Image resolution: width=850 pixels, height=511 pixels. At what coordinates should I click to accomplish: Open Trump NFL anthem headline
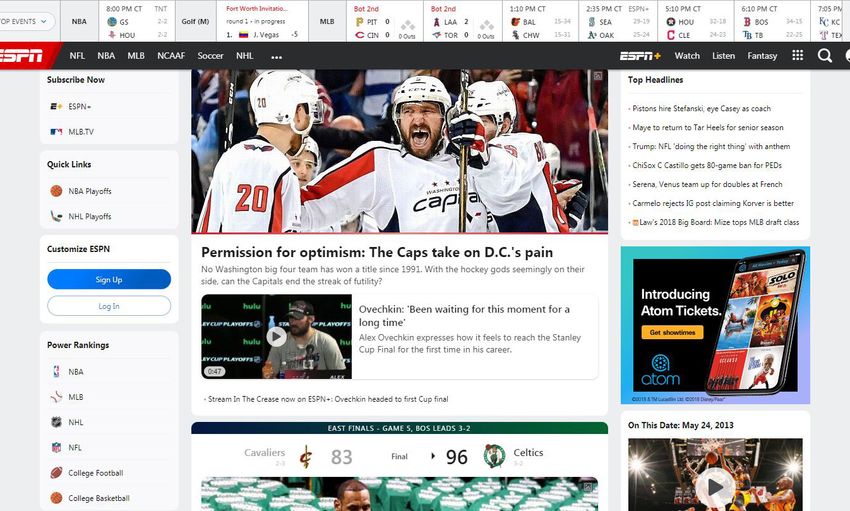[x=711, y=146]
